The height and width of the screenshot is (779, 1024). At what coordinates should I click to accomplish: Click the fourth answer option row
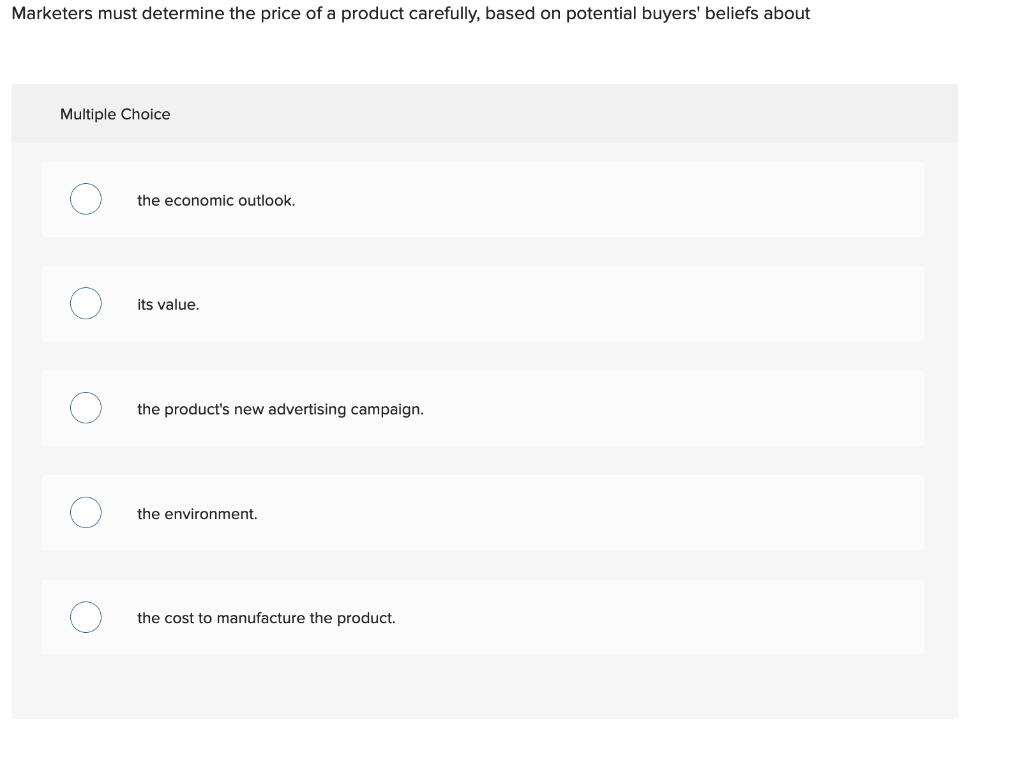[x=483, y=512]
